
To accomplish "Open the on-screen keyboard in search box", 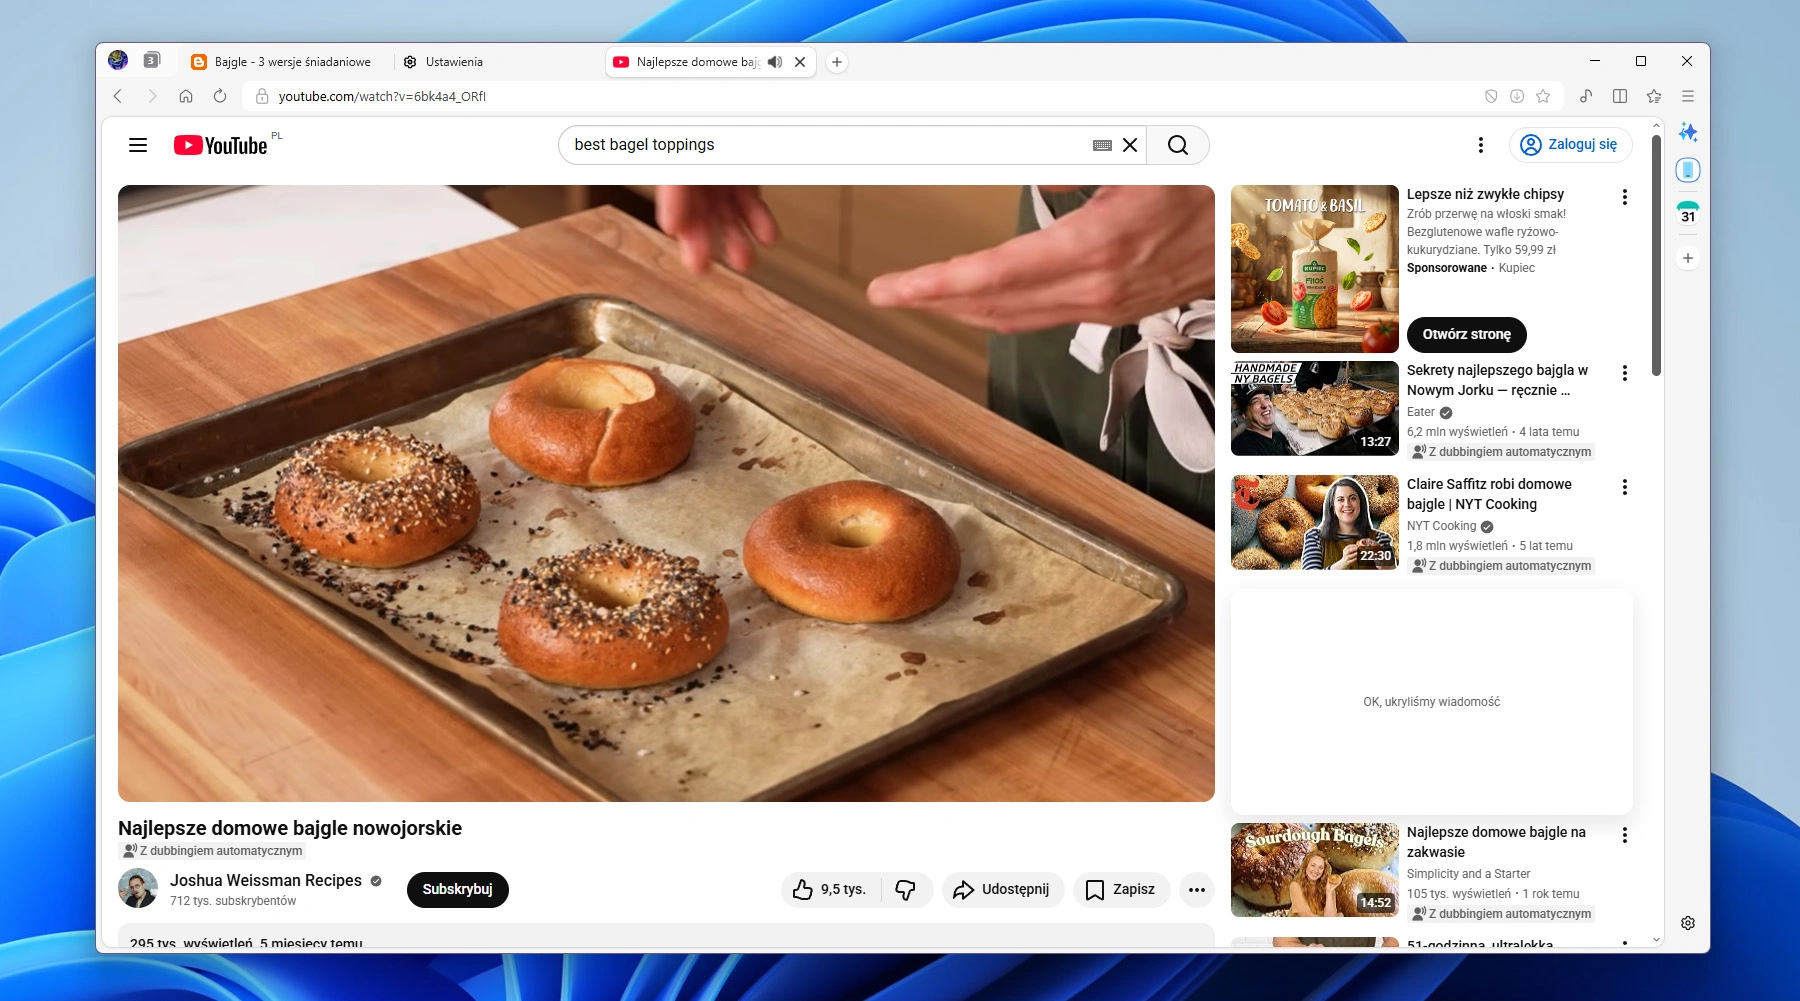I will (x=1102, y=145).
